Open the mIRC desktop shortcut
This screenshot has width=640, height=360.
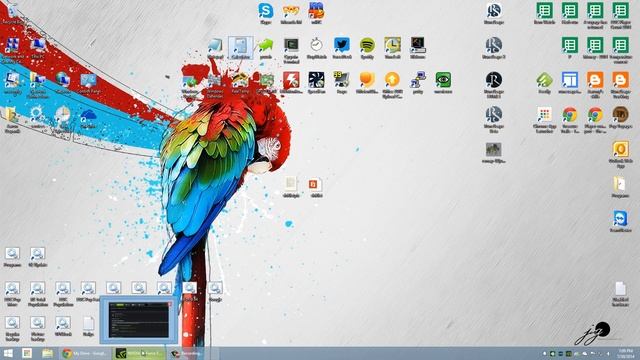(x=316, y=11)
